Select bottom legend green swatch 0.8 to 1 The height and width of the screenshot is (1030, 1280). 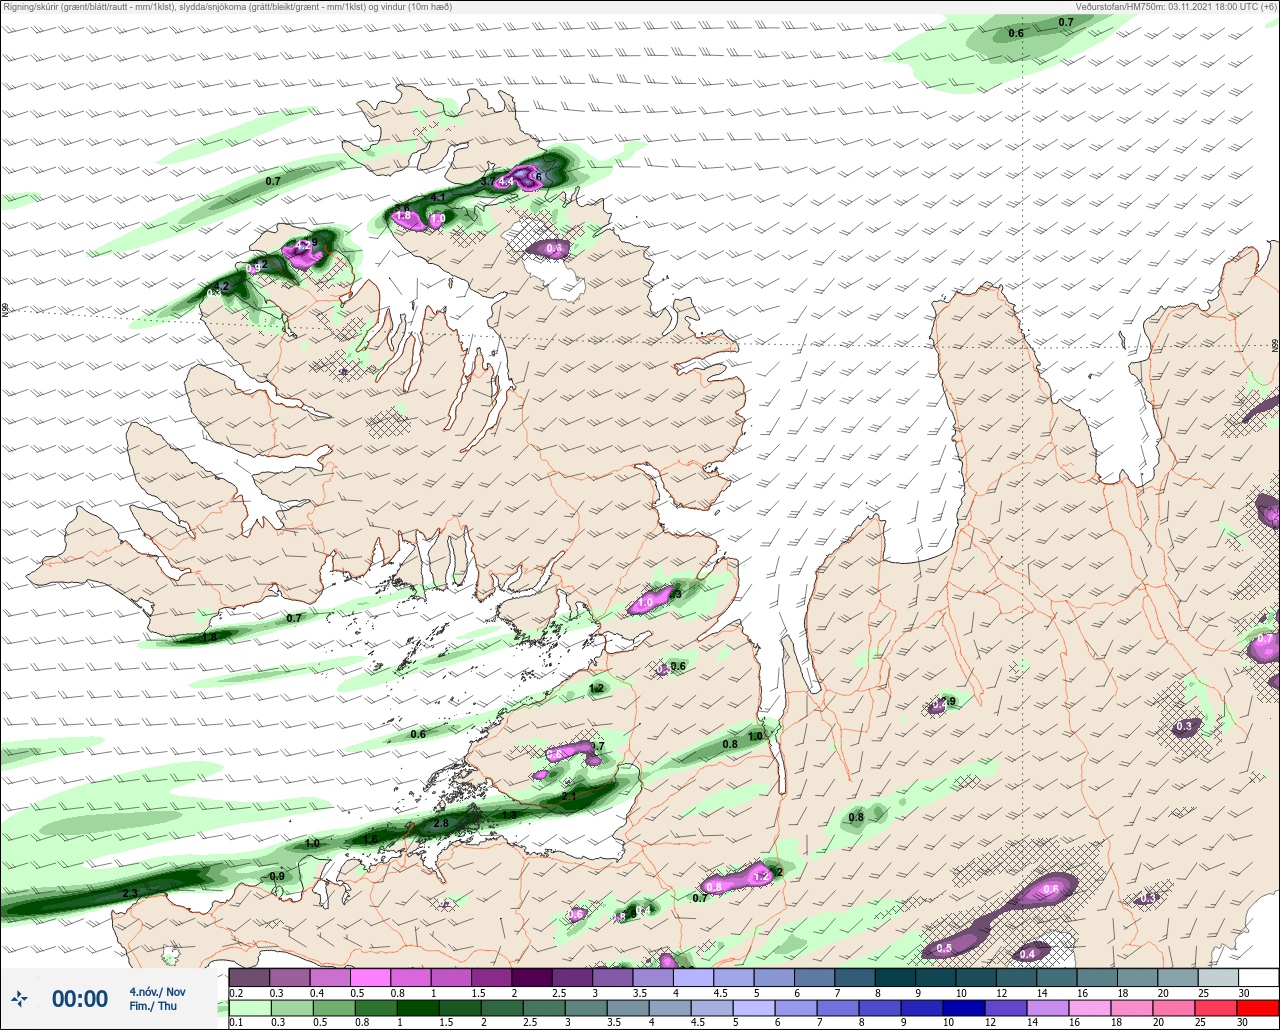coord(376,1008)
